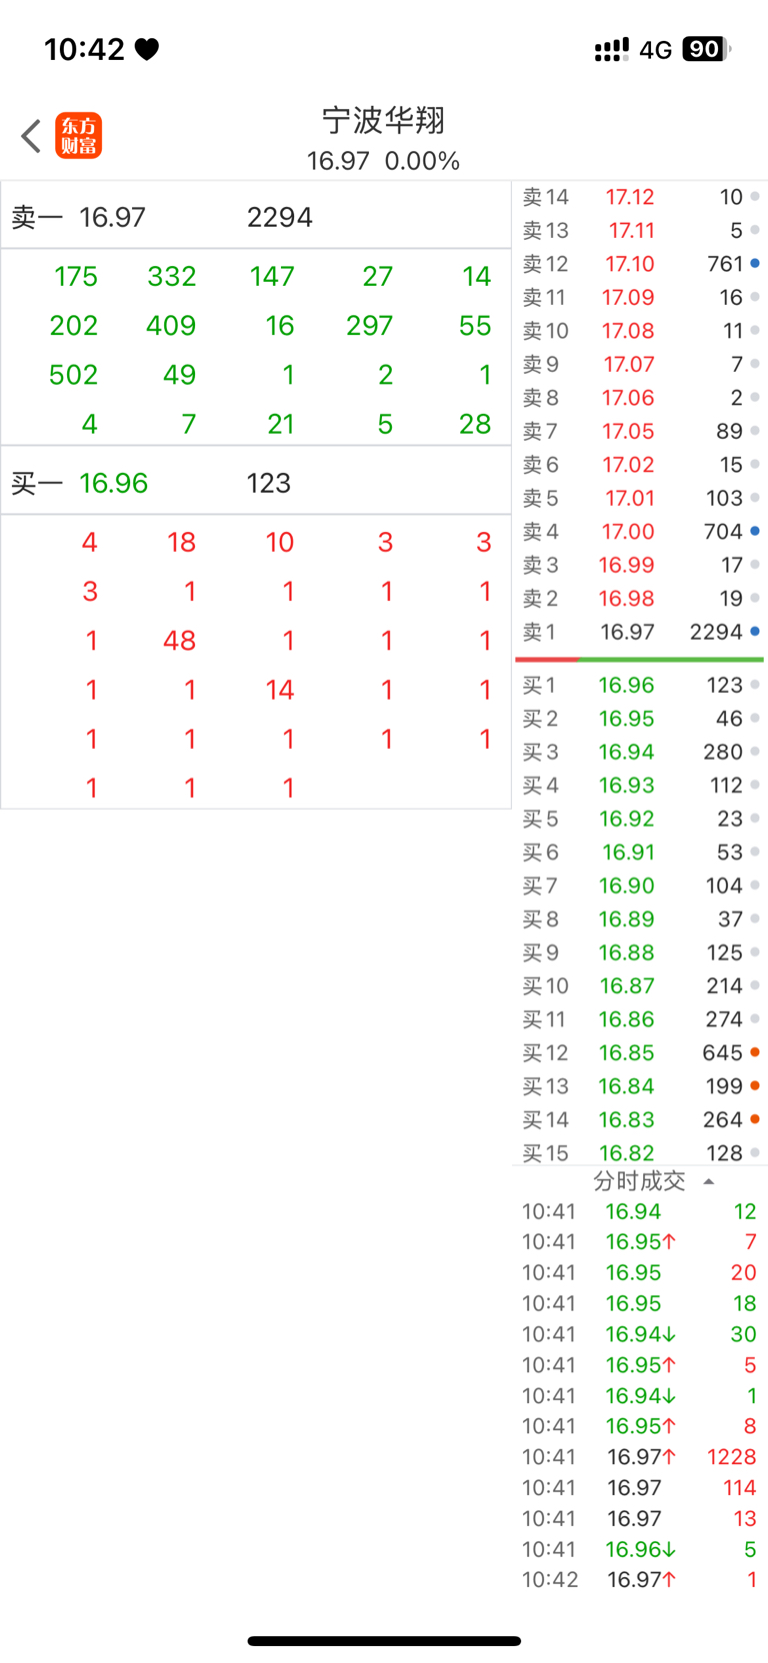Select the 买7 price 16.90

[x=626, y=886]
